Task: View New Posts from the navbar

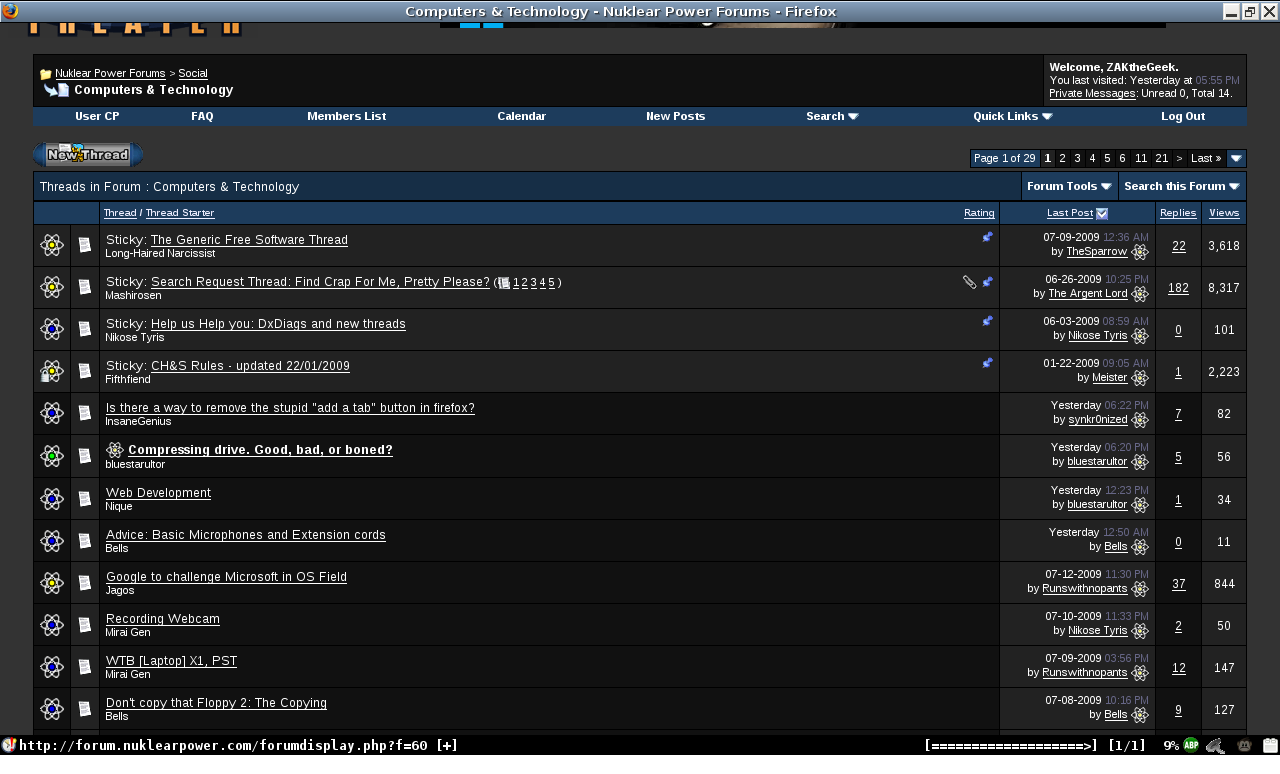Action: [675, 116]
